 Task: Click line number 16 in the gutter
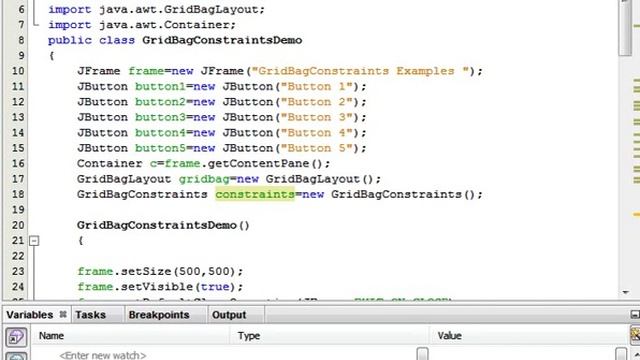(x=18, y=164)
